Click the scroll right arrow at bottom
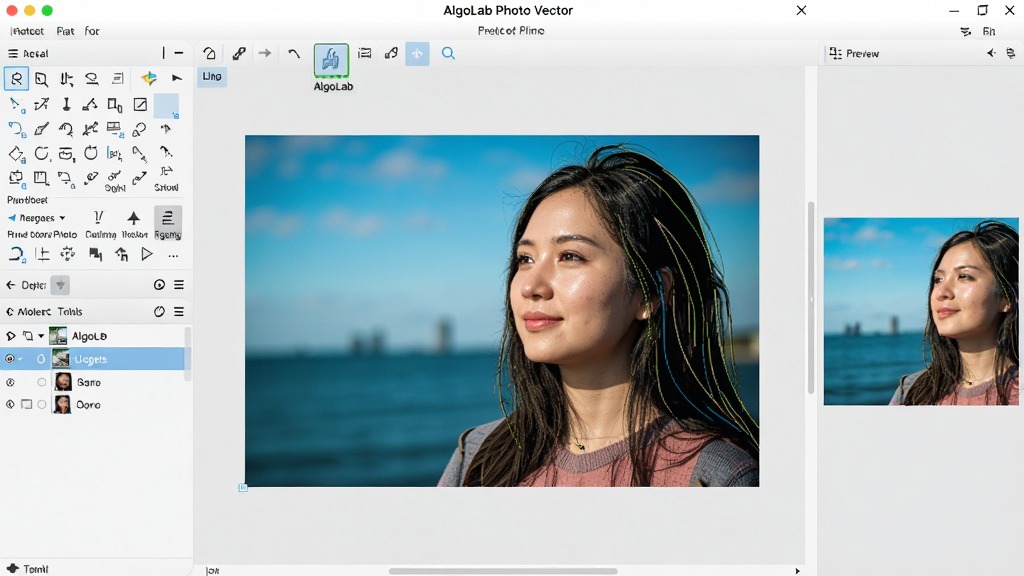This screenshot has height=576, width=1024. (x=797, y=571)
